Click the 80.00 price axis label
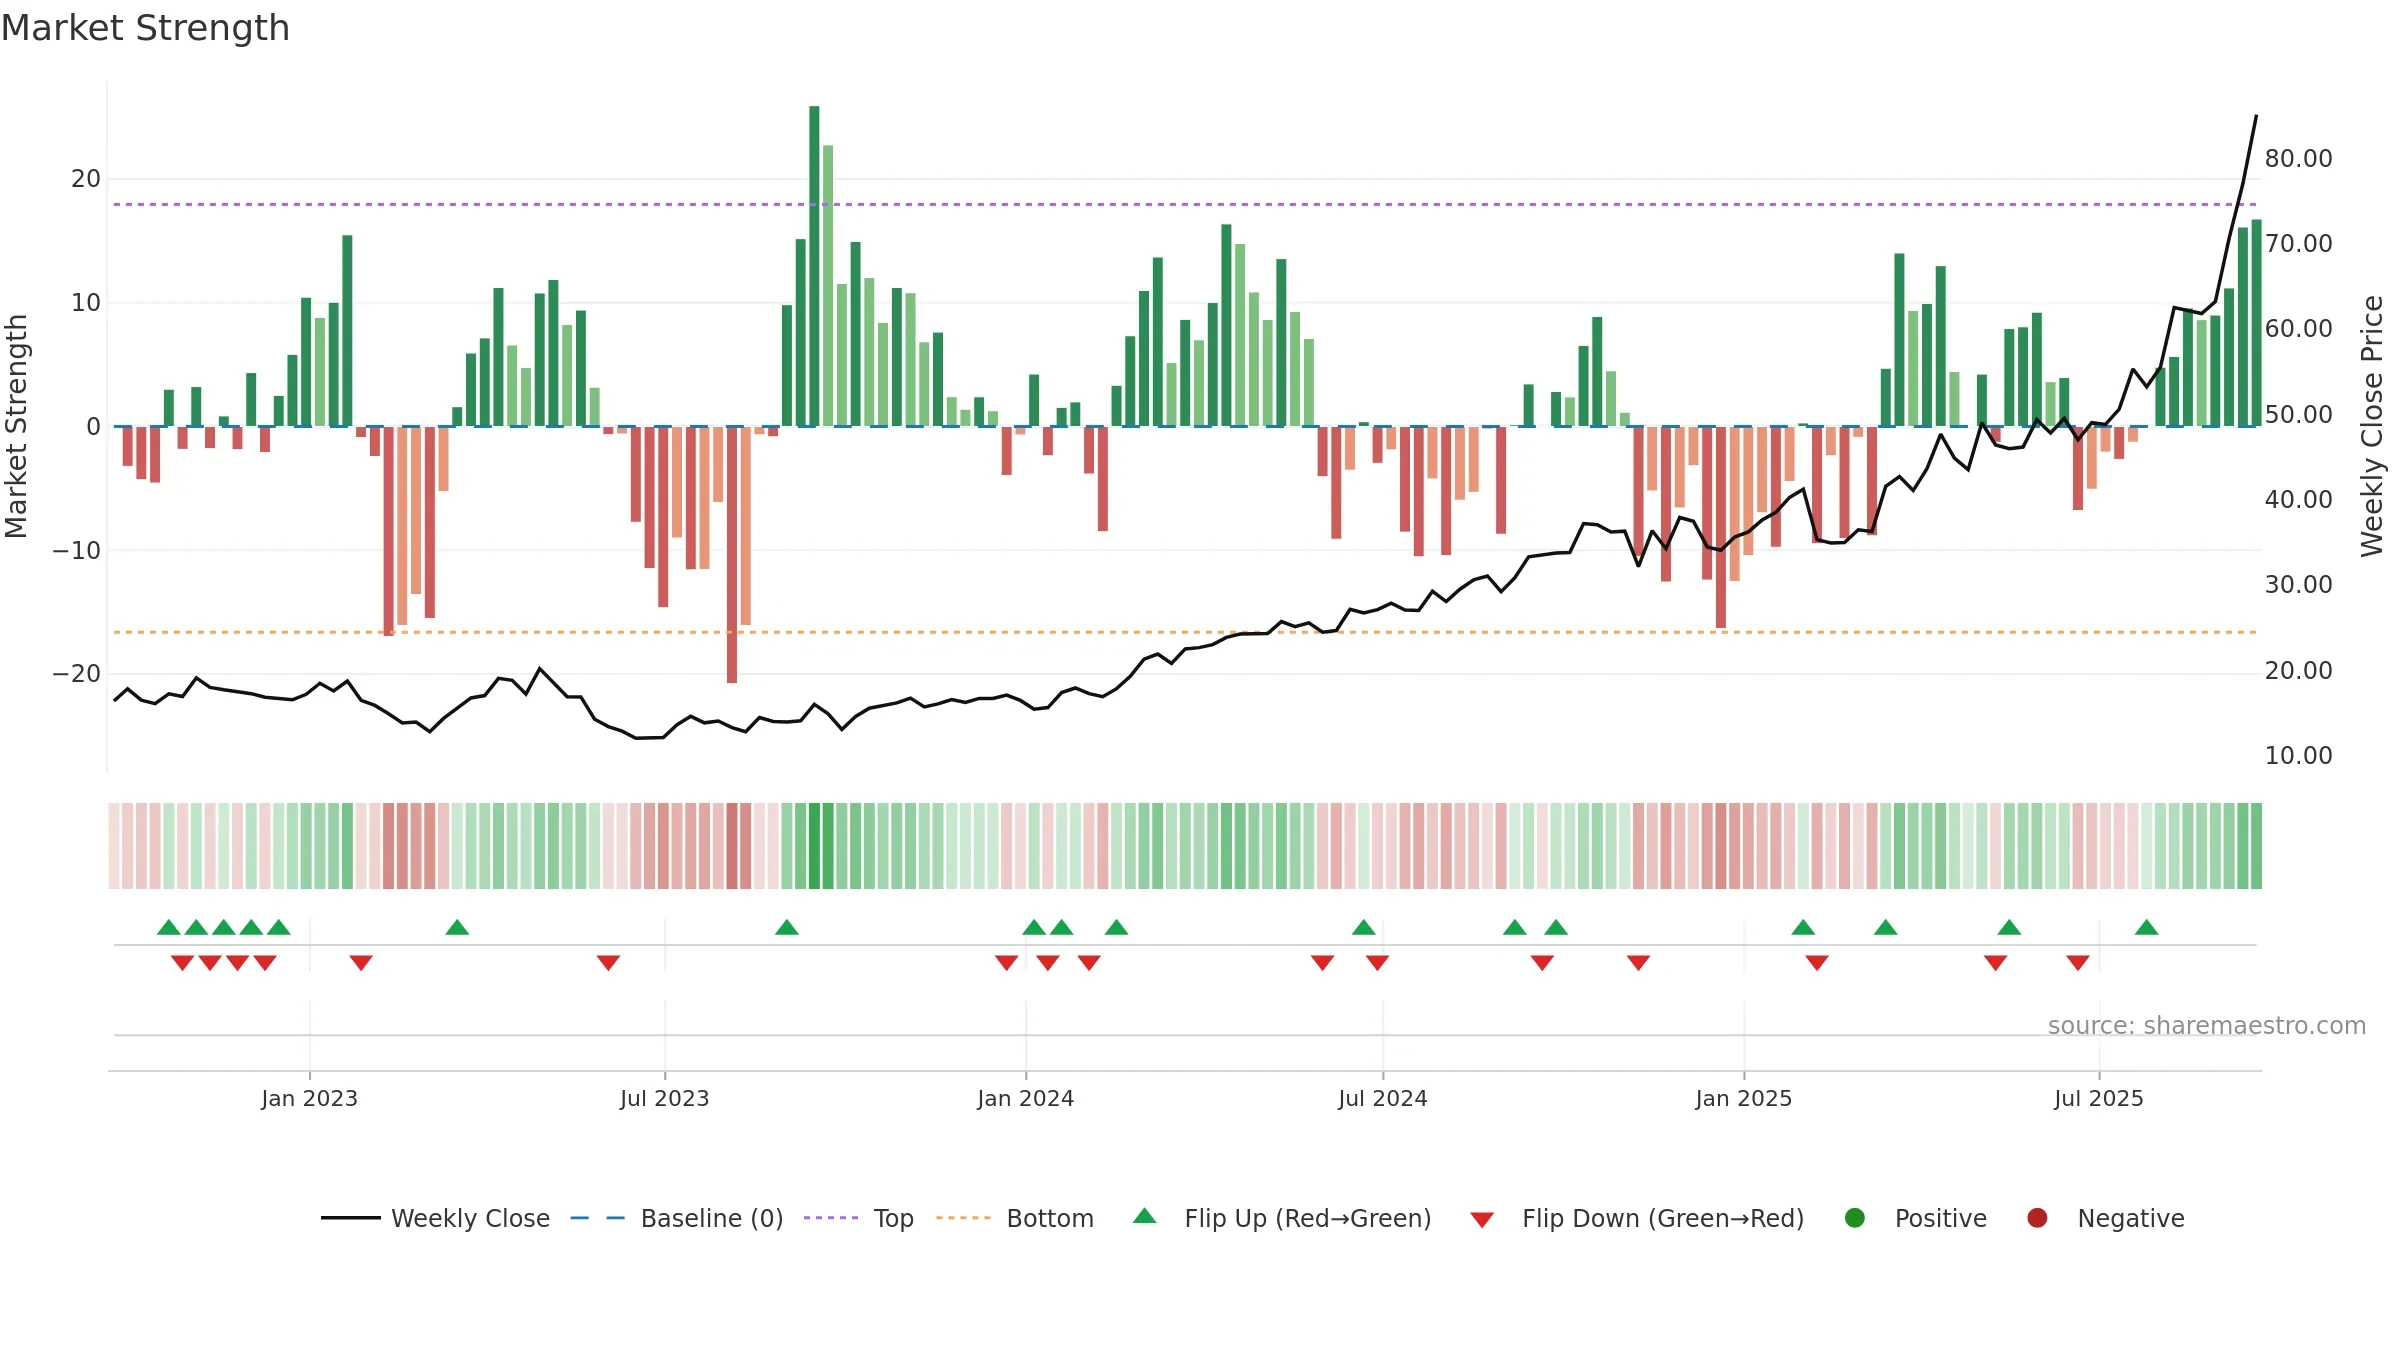Image resolution: width=2400 pixels, height=1350 pixels. pyautogui.click(x=2298, y=158)
